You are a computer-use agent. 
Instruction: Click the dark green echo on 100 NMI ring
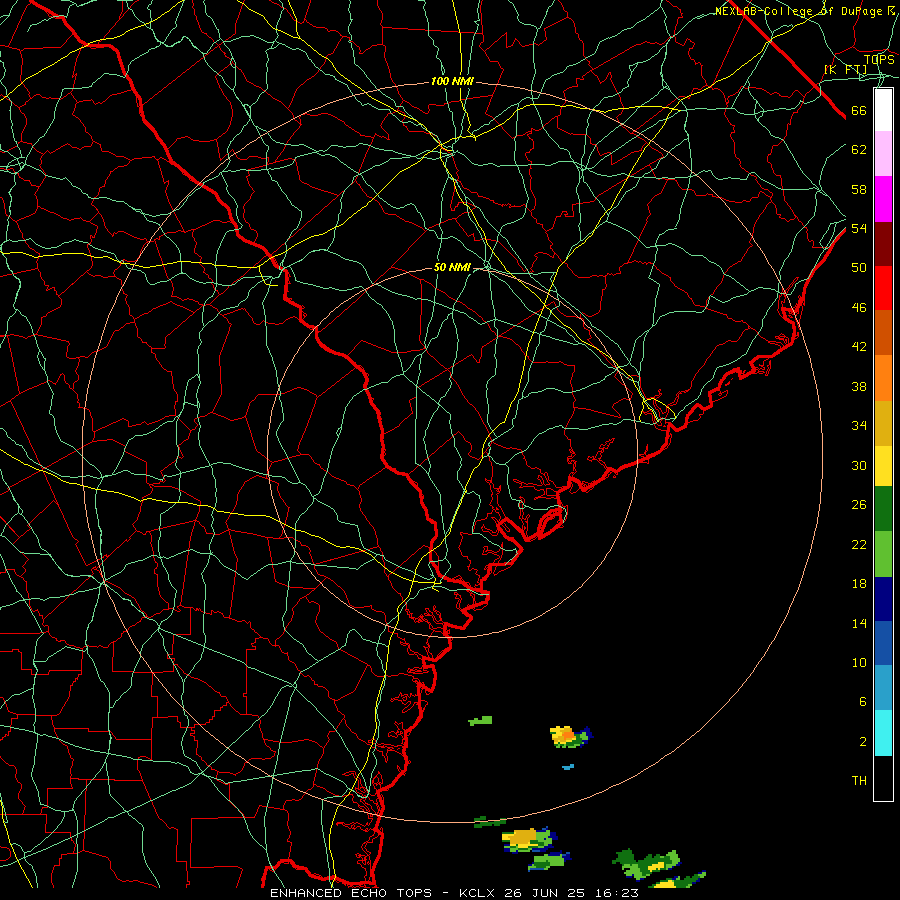coord(490,823)
